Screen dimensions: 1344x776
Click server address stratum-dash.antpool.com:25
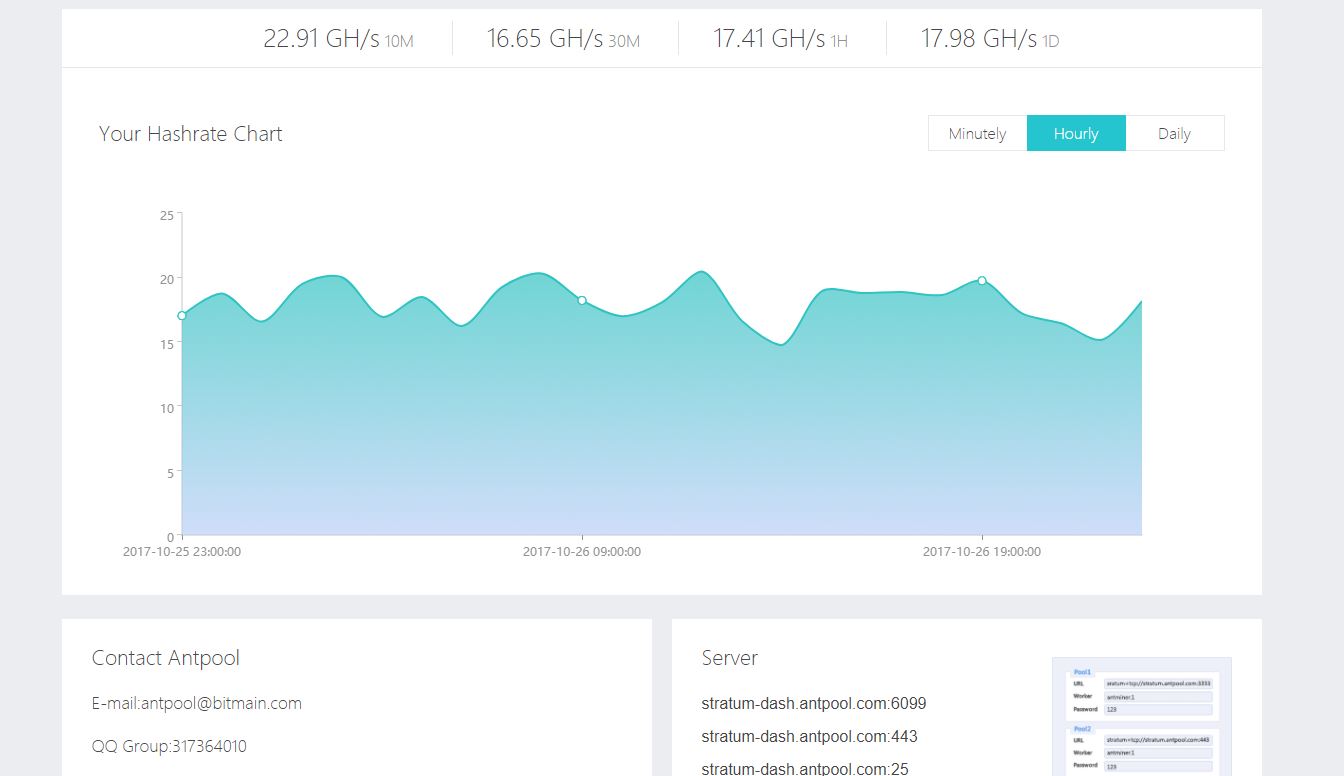(805, 768)
